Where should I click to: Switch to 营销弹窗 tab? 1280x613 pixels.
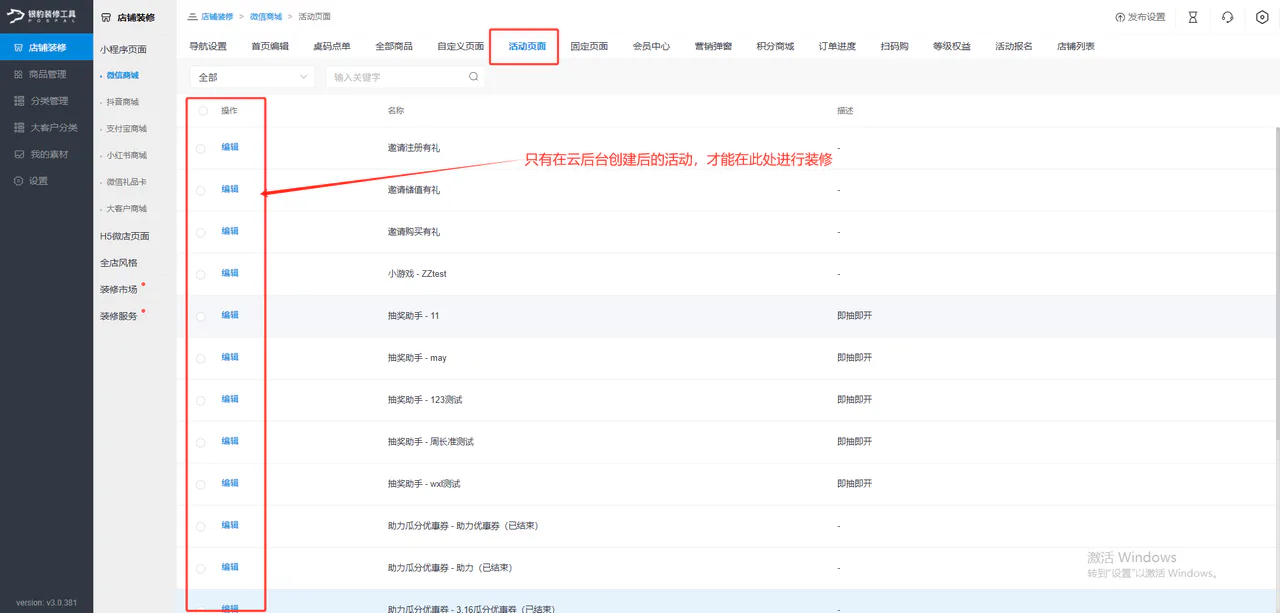tap(713, 46)
